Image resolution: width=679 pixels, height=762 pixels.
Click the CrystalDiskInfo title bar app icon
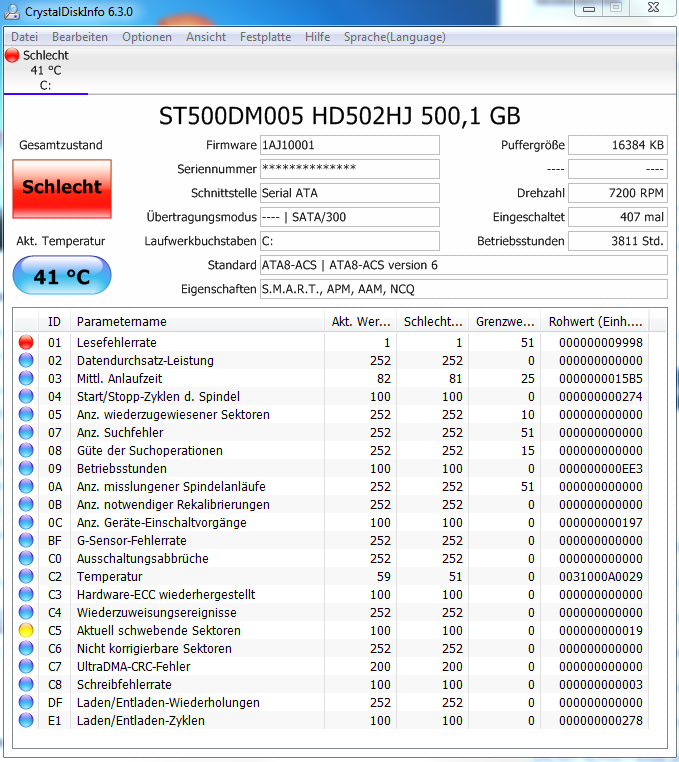[12, 12]
